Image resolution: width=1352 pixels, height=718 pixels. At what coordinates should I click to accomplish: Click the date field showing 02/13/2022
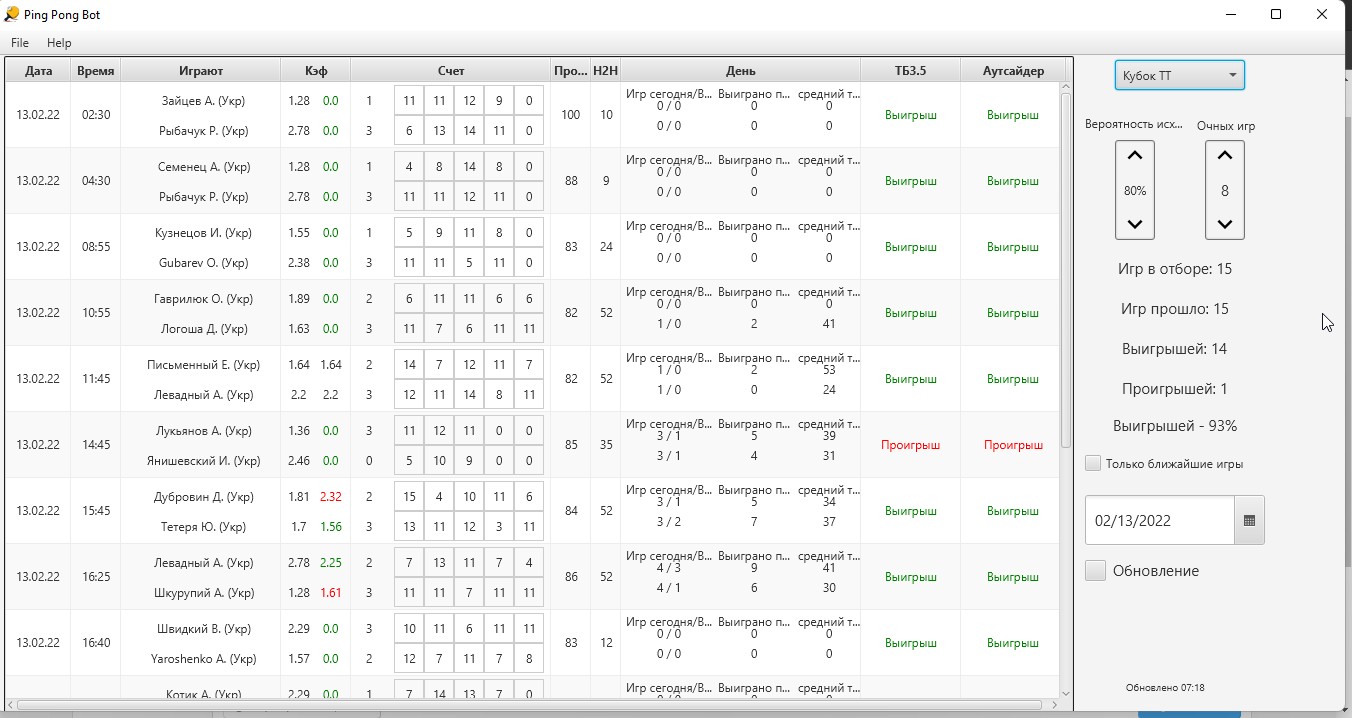[x=1159, y=521]
